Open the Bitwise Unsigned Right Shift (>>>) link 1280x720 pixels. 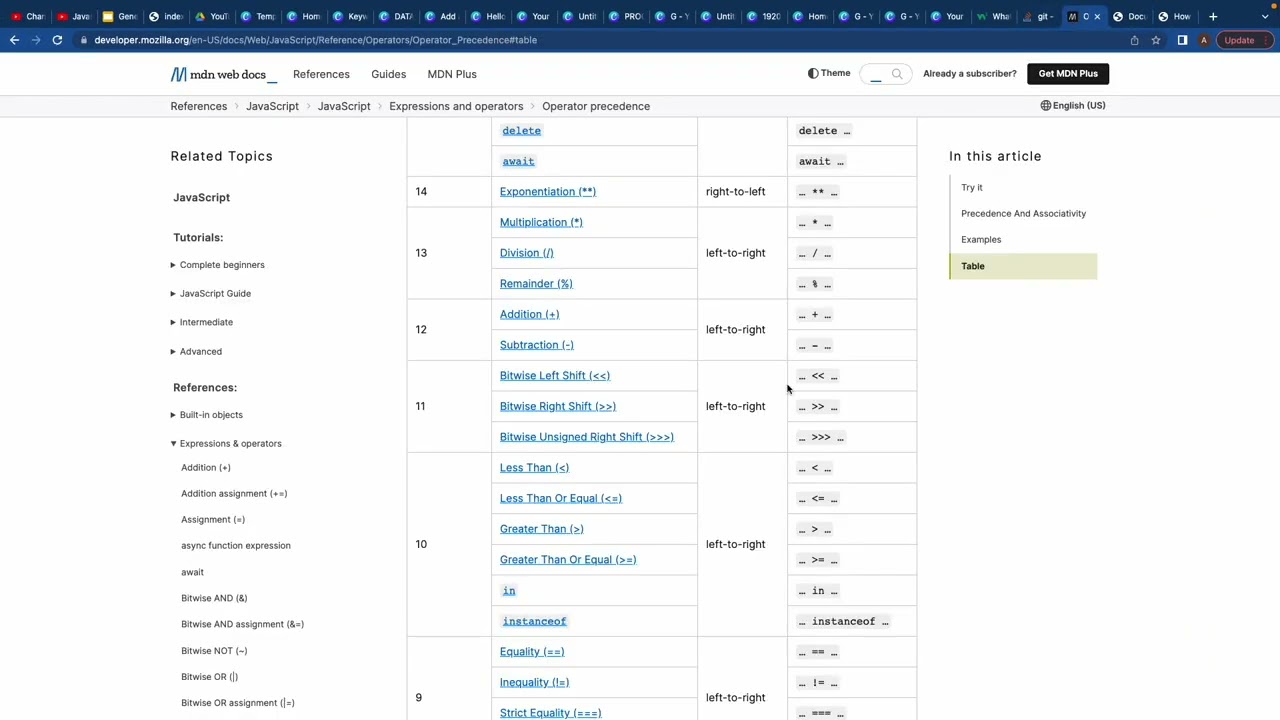[587, 437]
